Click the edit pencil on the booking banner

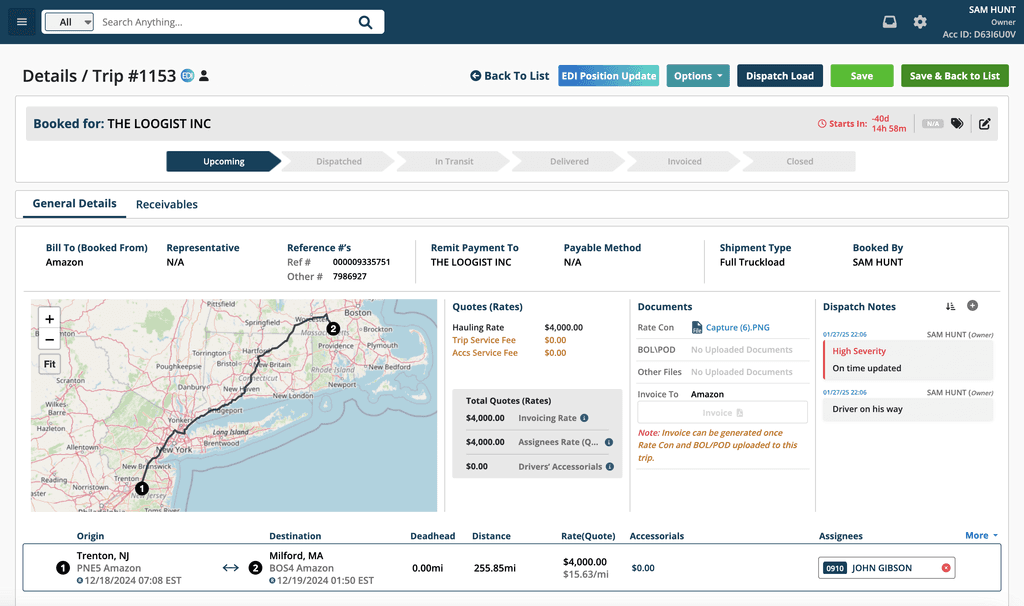(985, 123)
